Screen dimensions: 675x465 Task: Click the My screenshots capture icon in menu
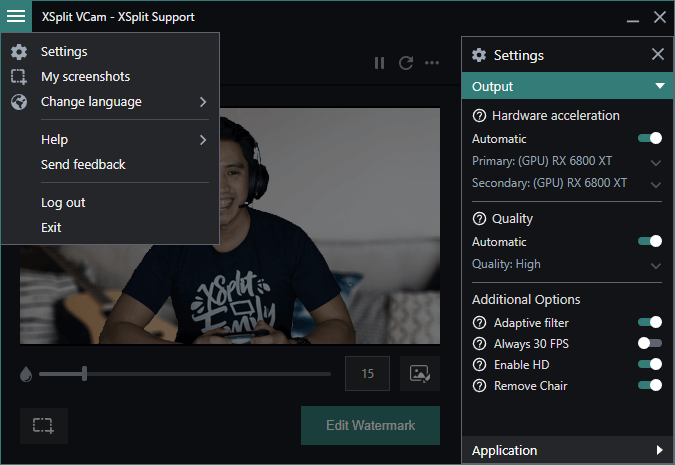(x=19, y=77)
